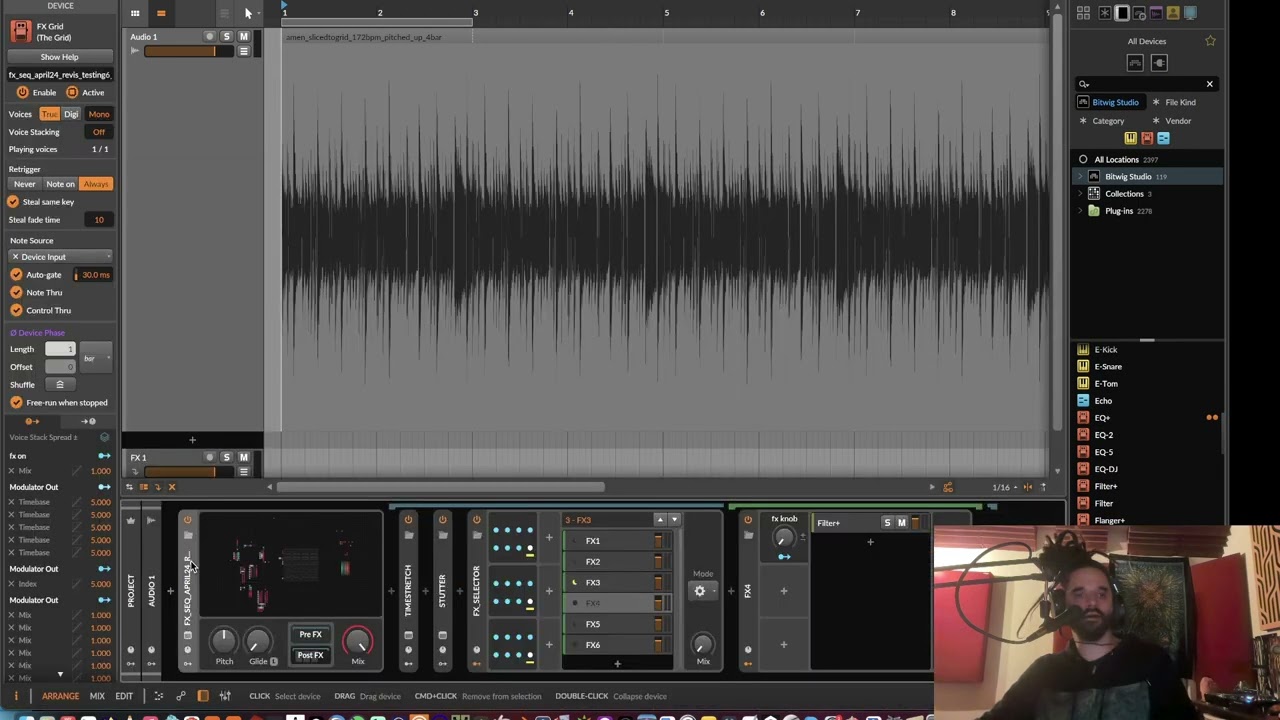Solo the Audio 1 track
The height and width of the screenshot is (720, 1280).
point(226,36)
